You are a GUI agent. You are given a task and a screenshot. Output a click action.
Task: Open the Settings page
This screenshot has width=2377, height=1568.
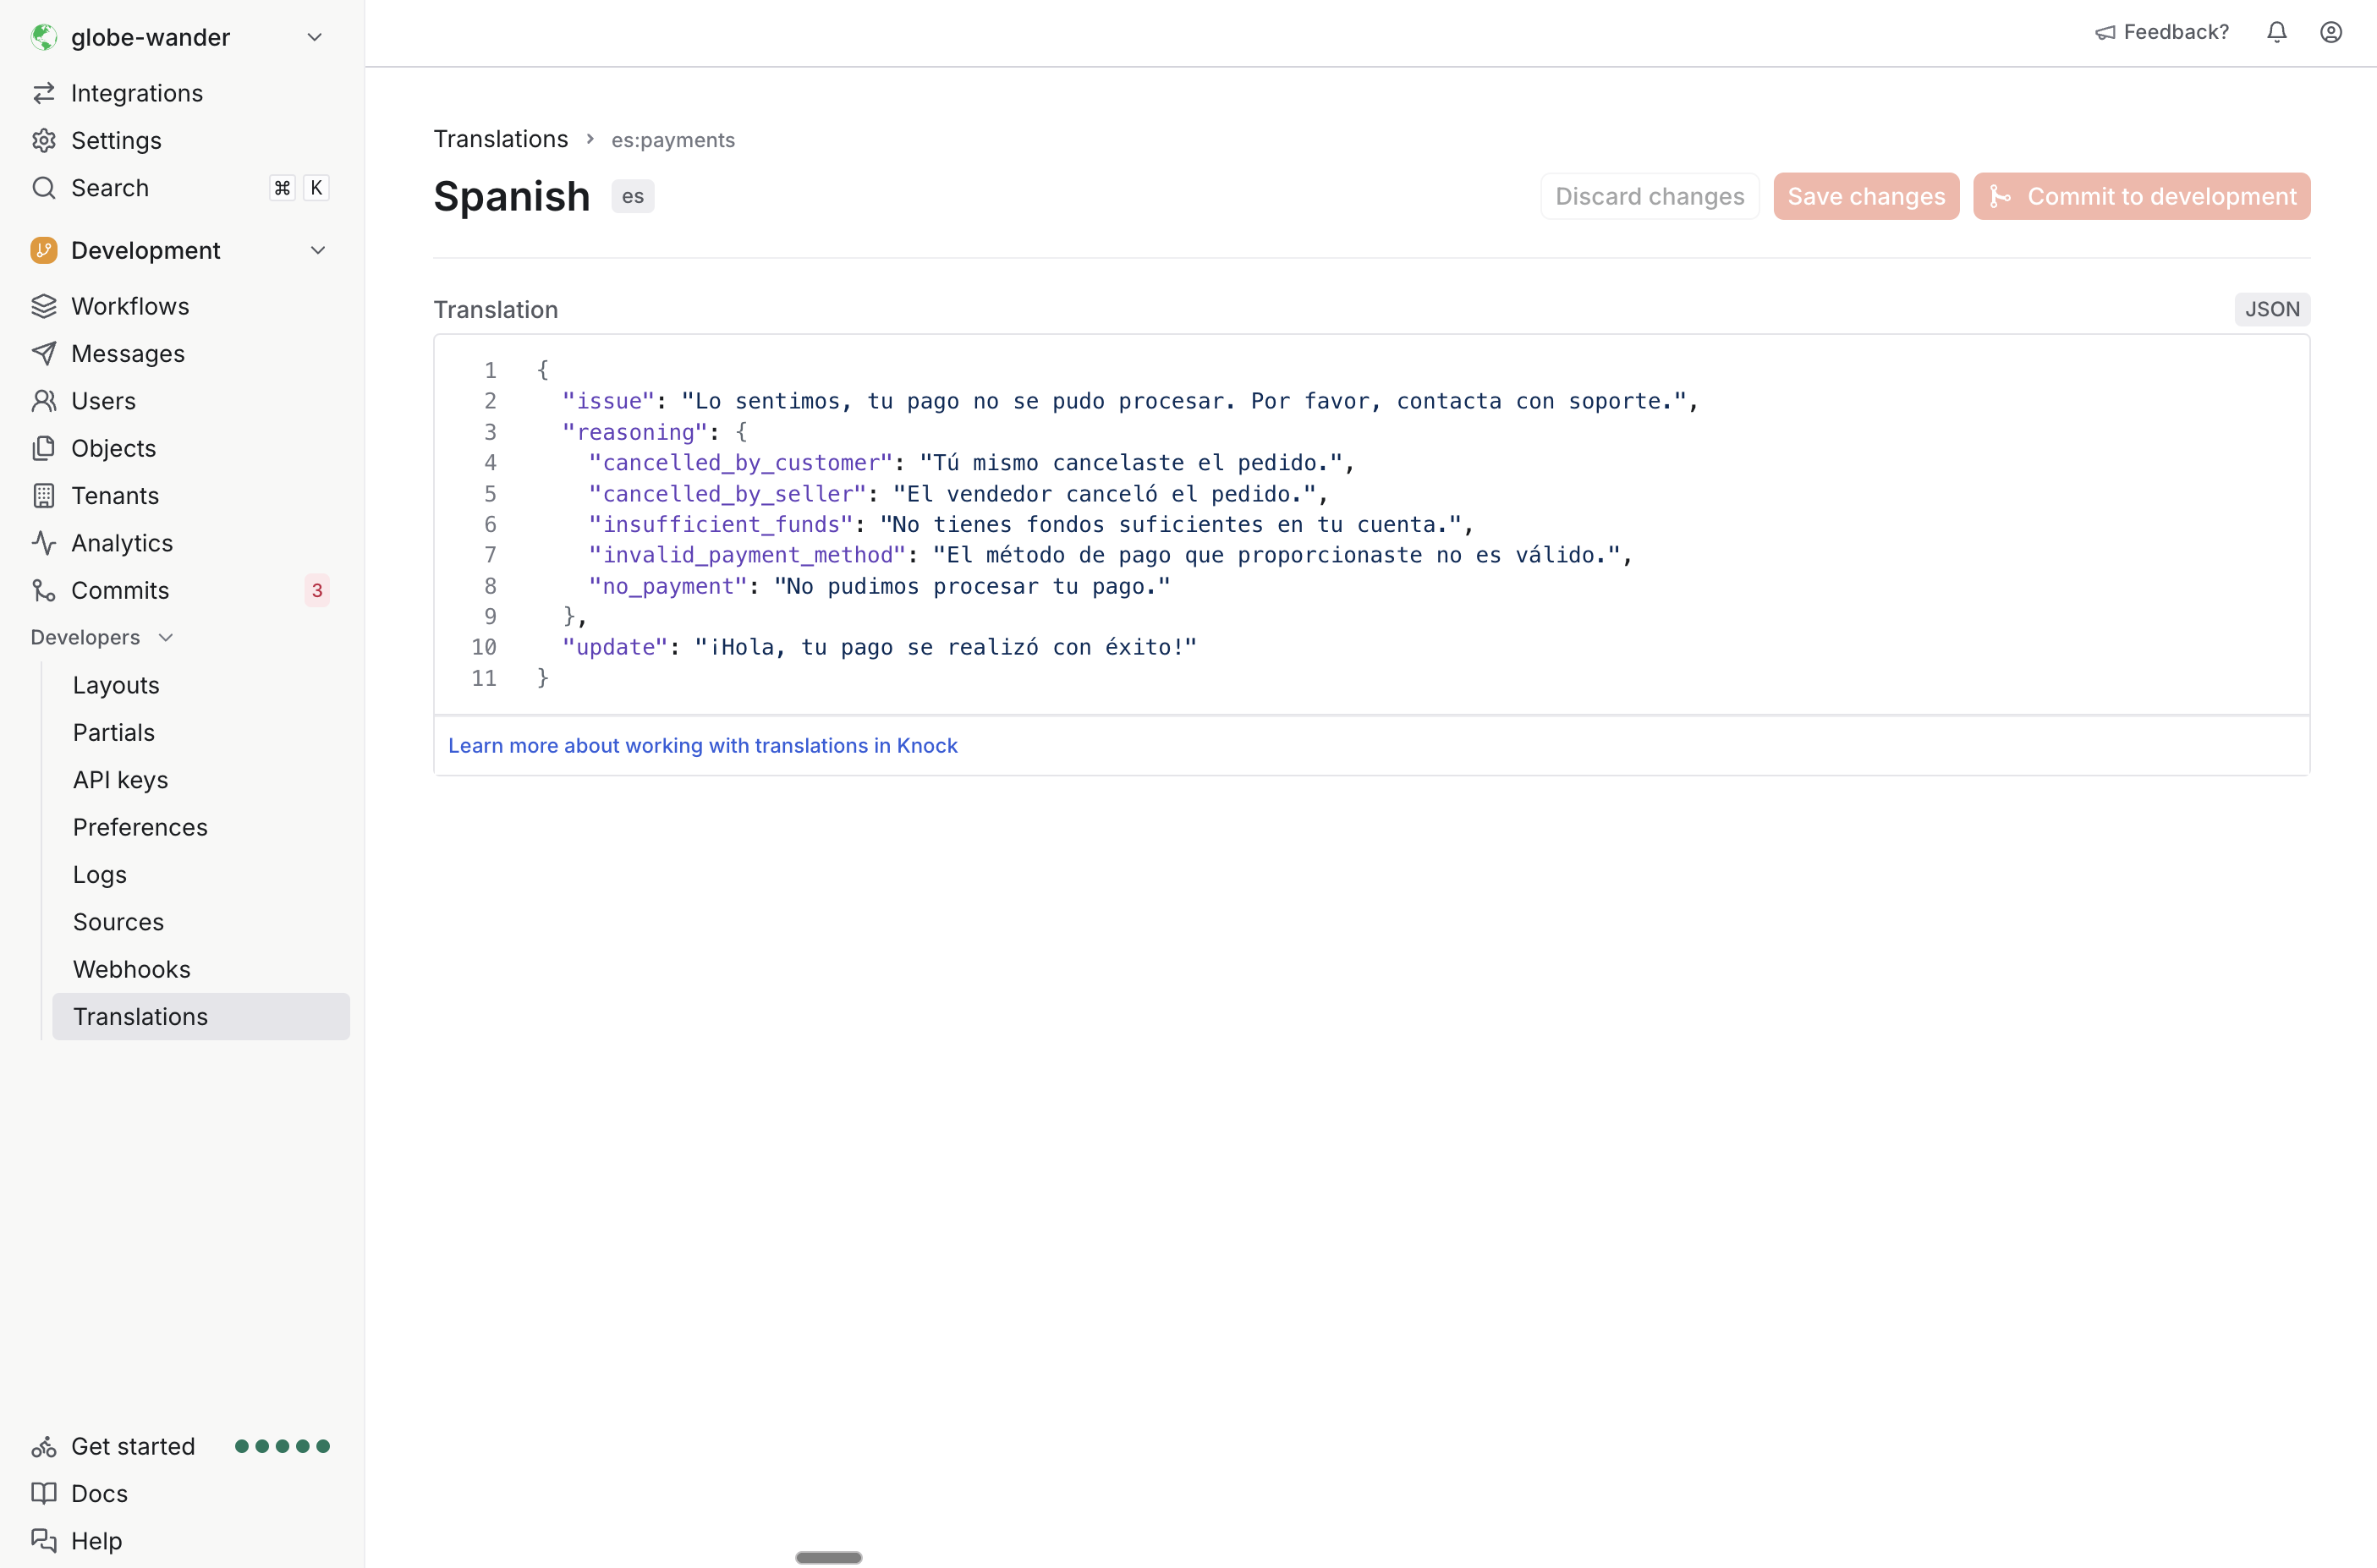(116, 140)
